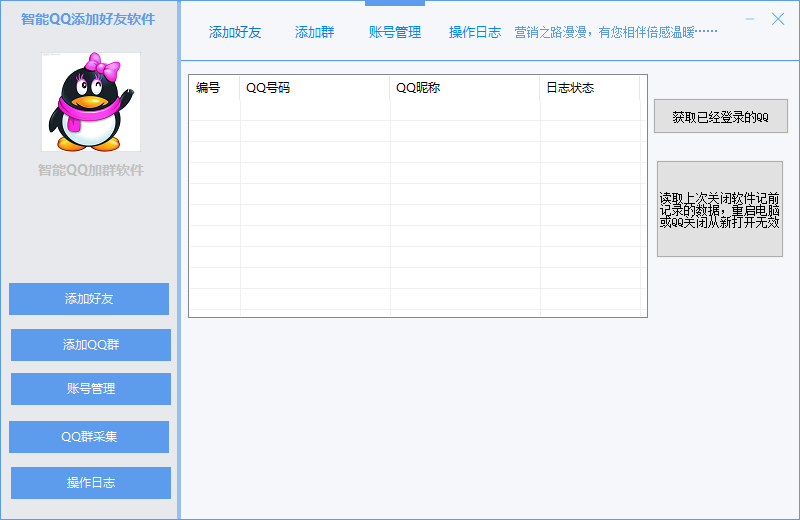This screenshot has width=800, height=520.
Task: Open the QQ群采集 sidebar button
Action: 89,437
